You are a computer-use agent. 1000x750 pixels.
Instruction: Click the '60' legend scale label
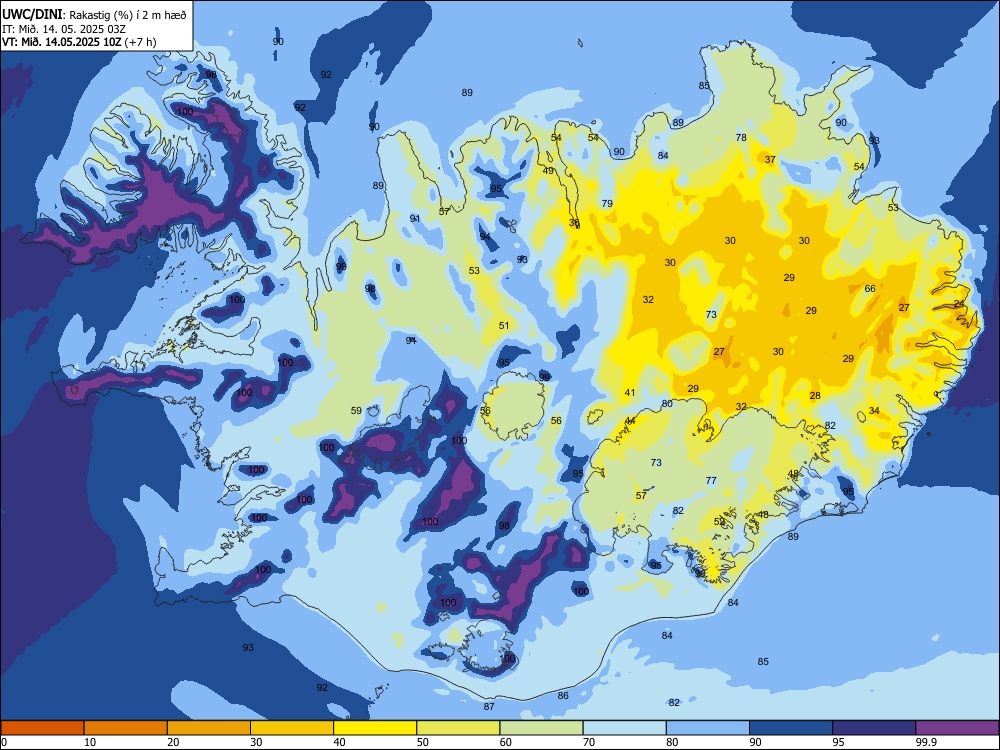click(506, 742)
